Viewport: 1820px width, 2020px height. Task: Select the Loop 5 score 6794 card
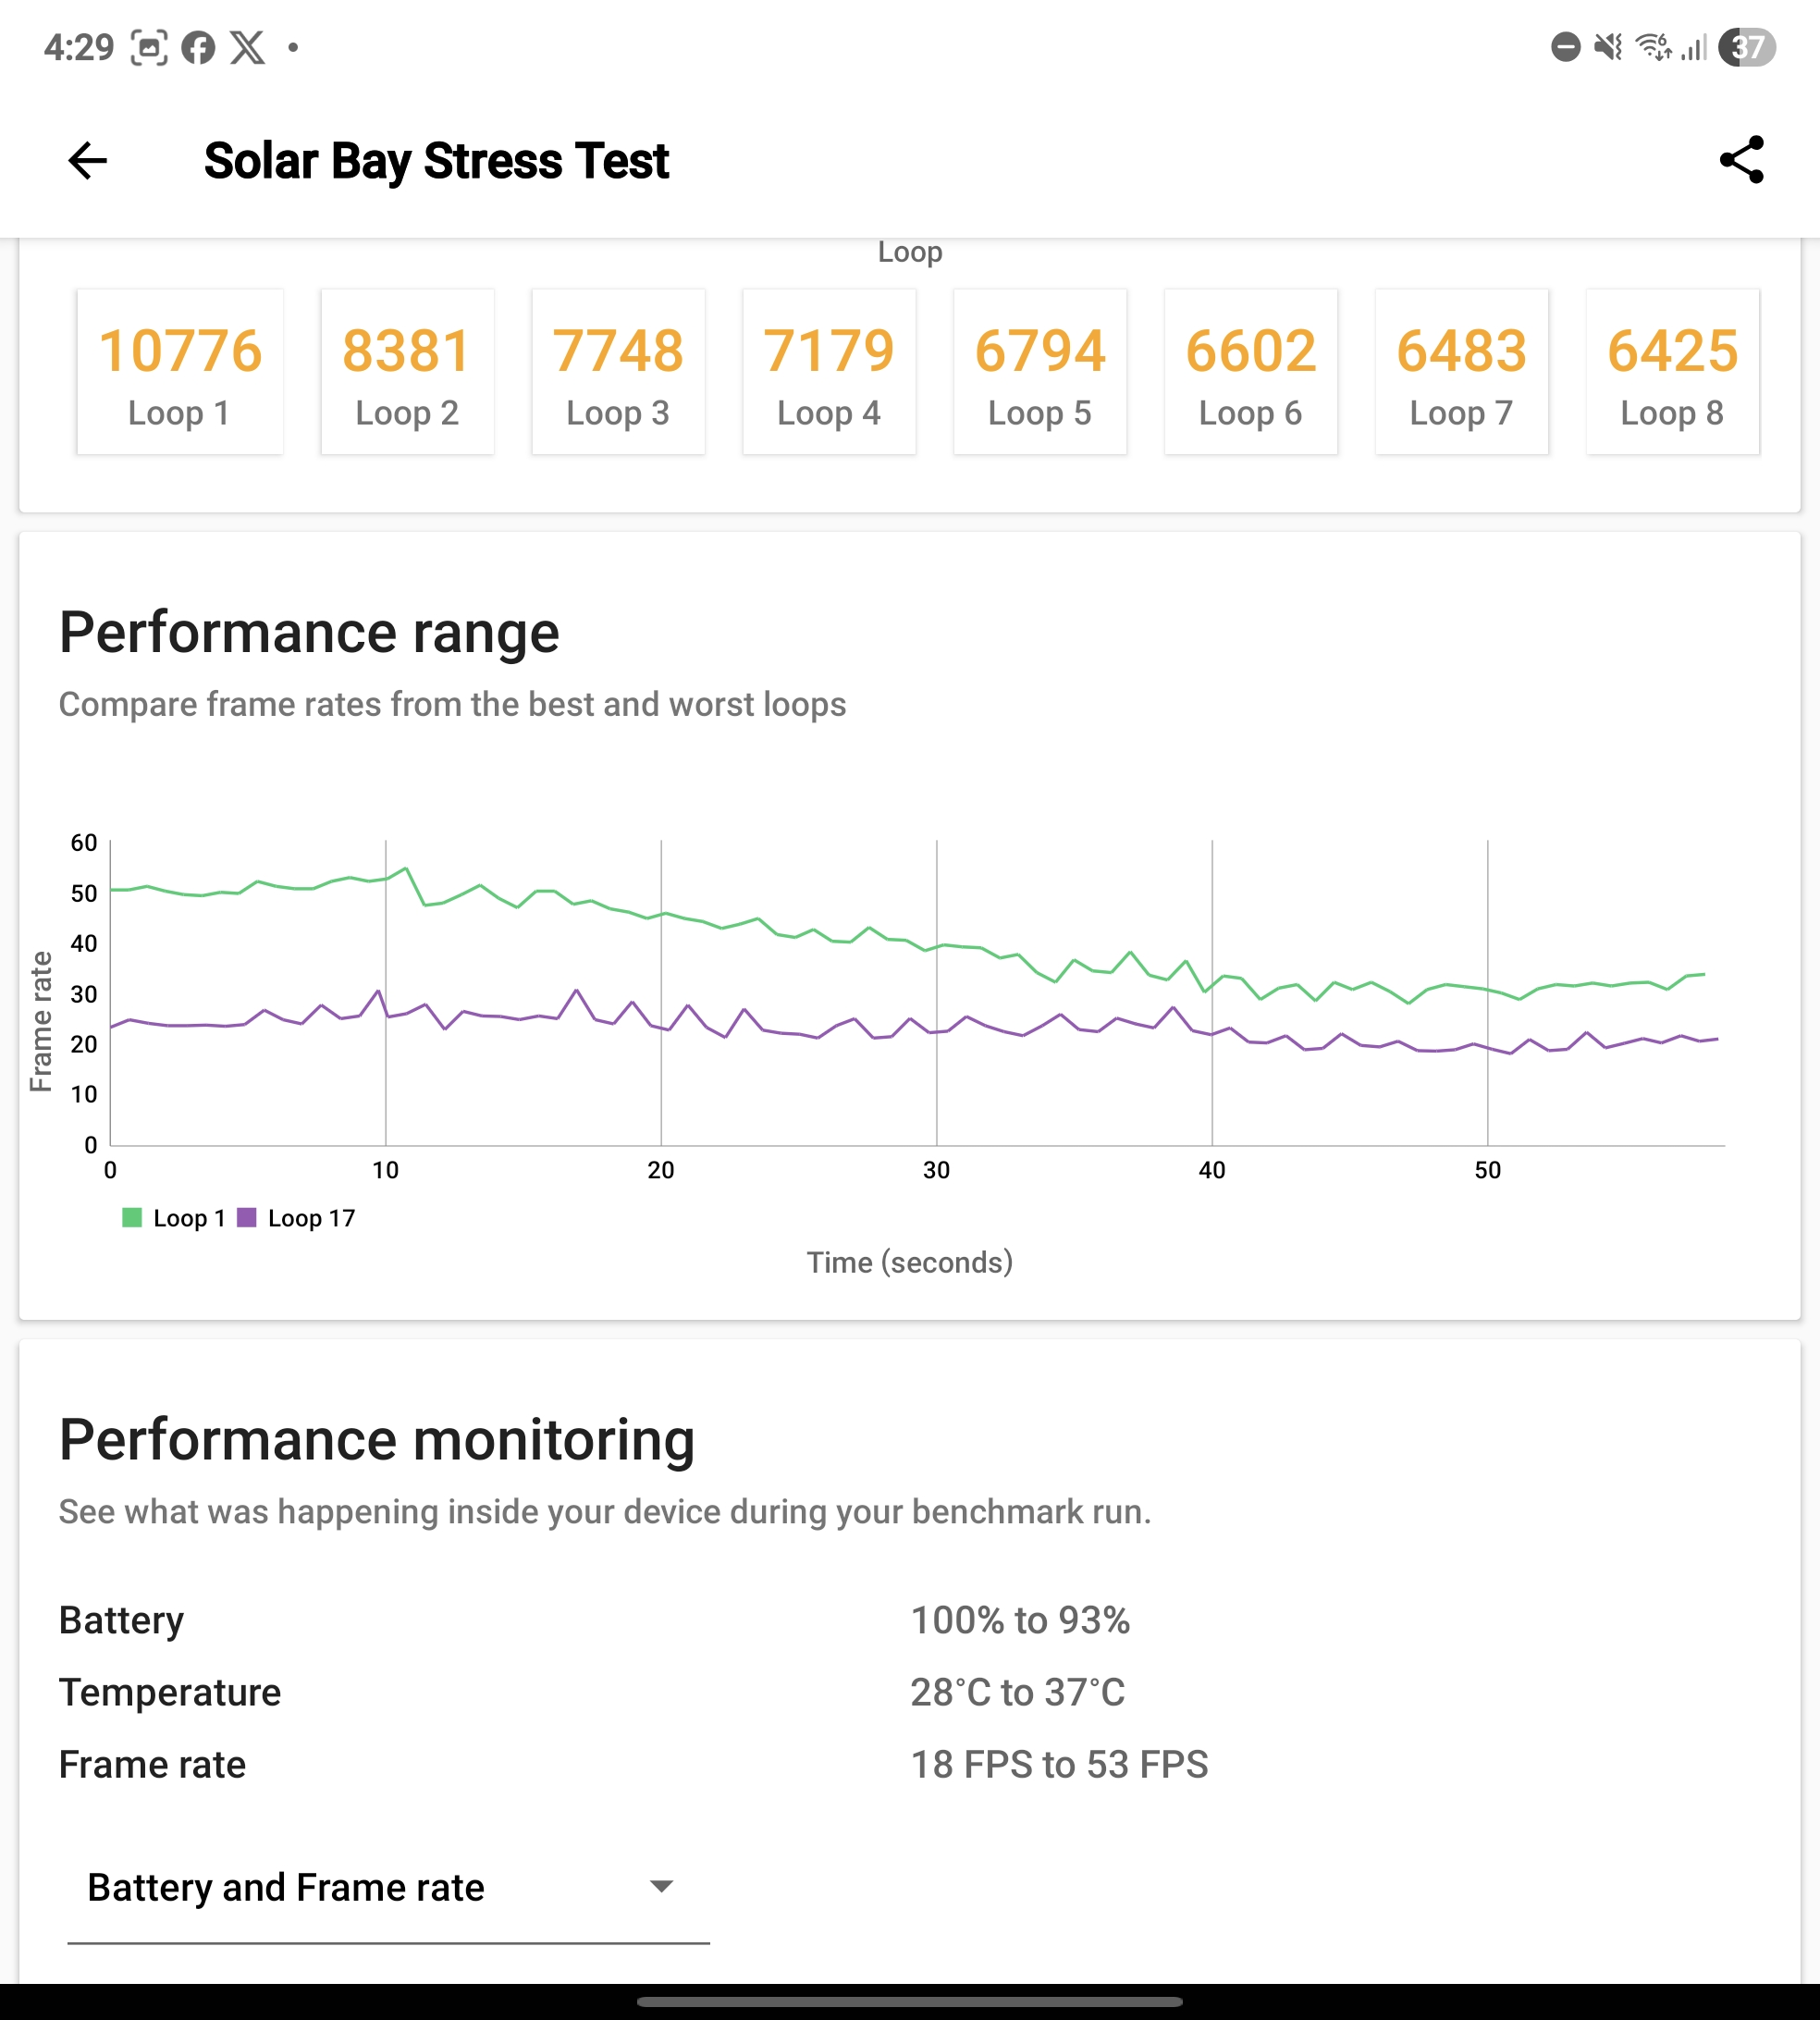pyautogui.click(x=1039, y=372)
